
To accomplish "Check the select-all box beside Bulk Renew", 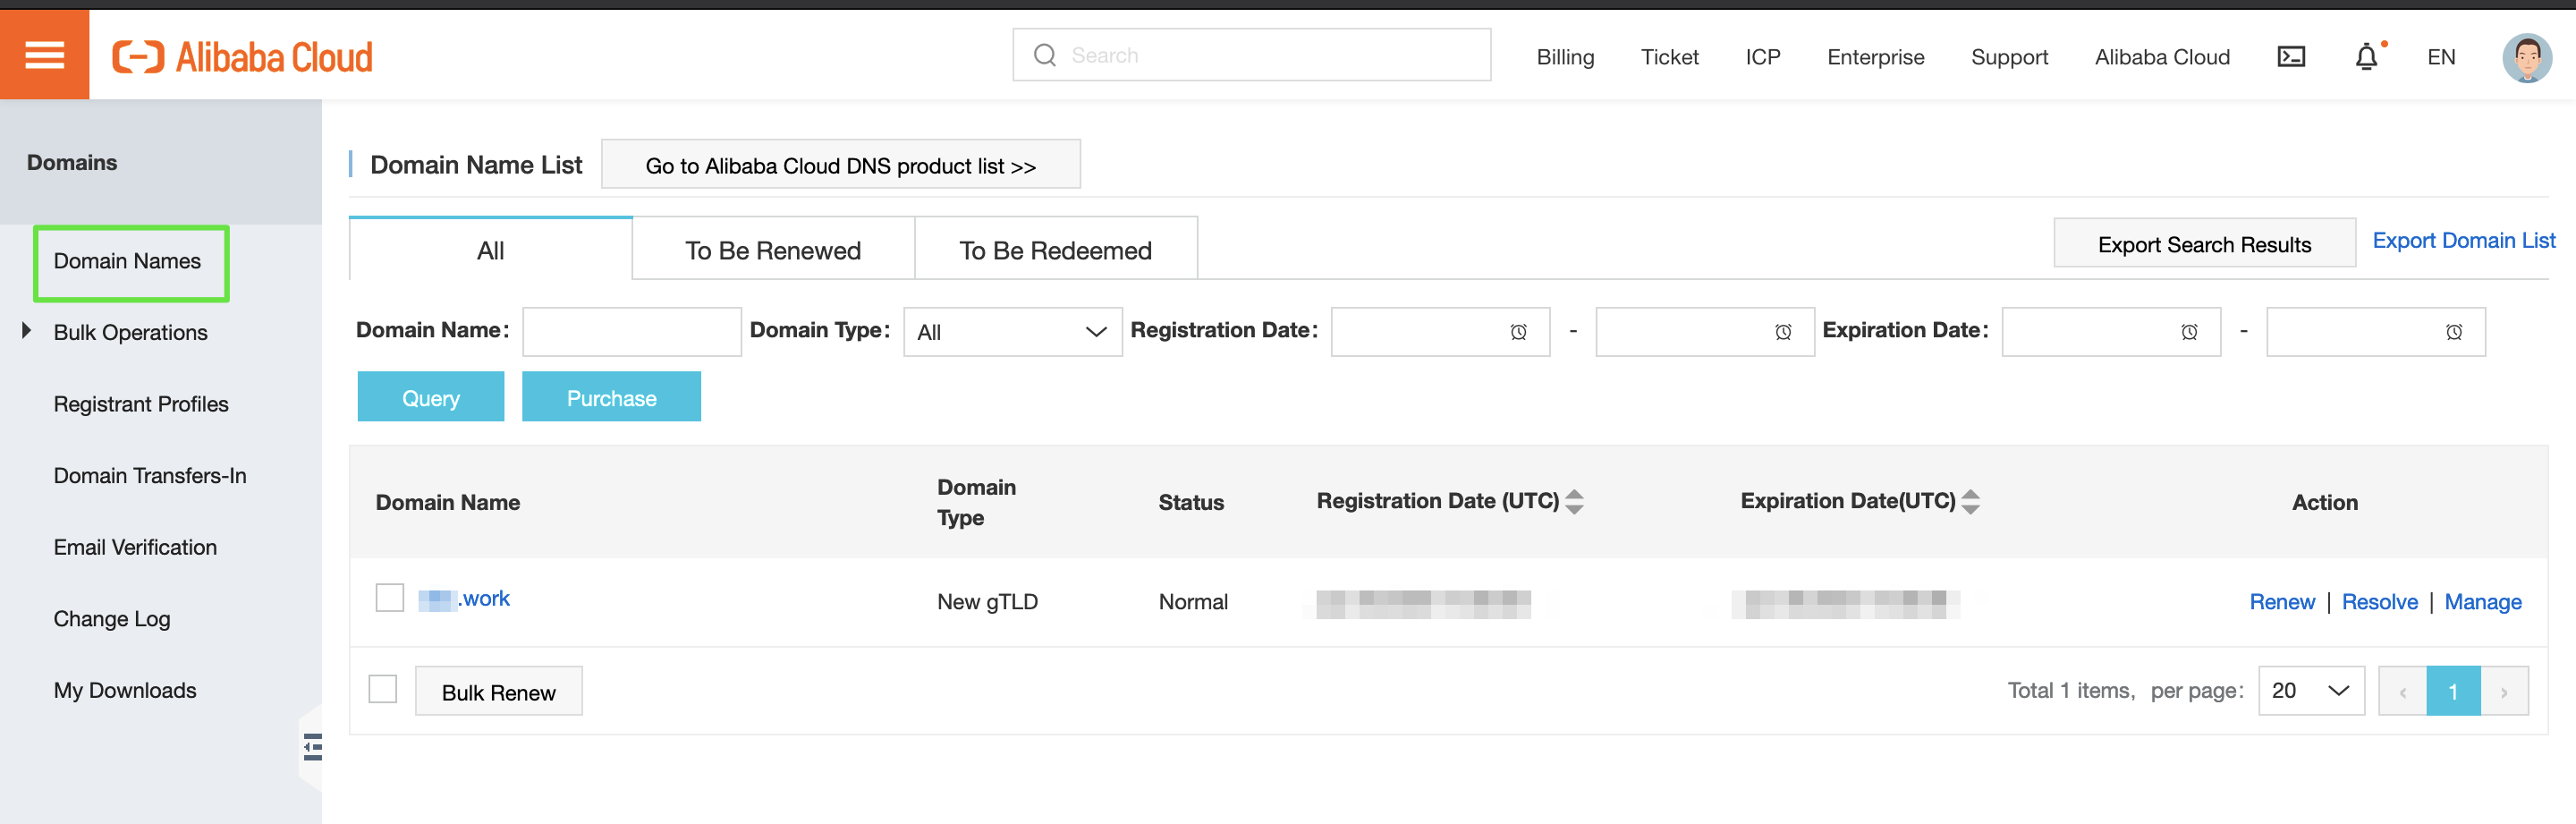I will click(382, 689).
